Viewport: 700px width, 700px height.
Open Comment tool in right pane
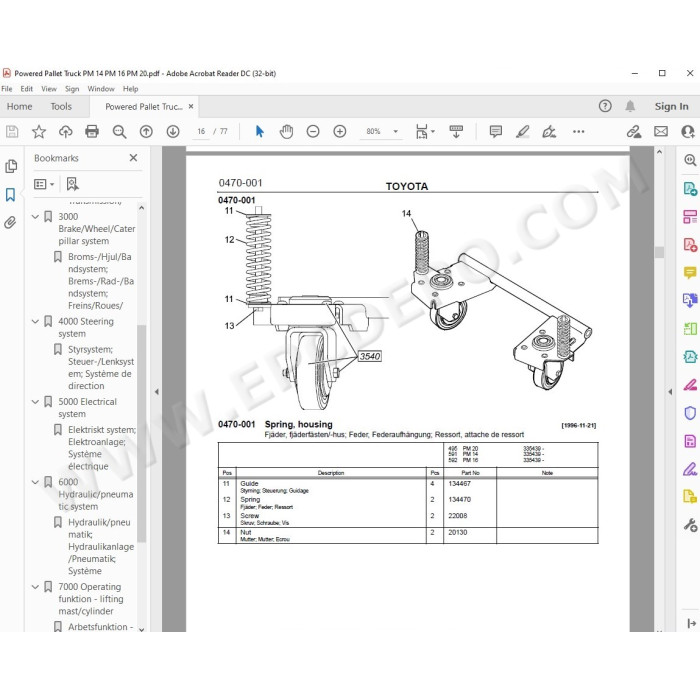pyautogui.click(x=690, y=272)
